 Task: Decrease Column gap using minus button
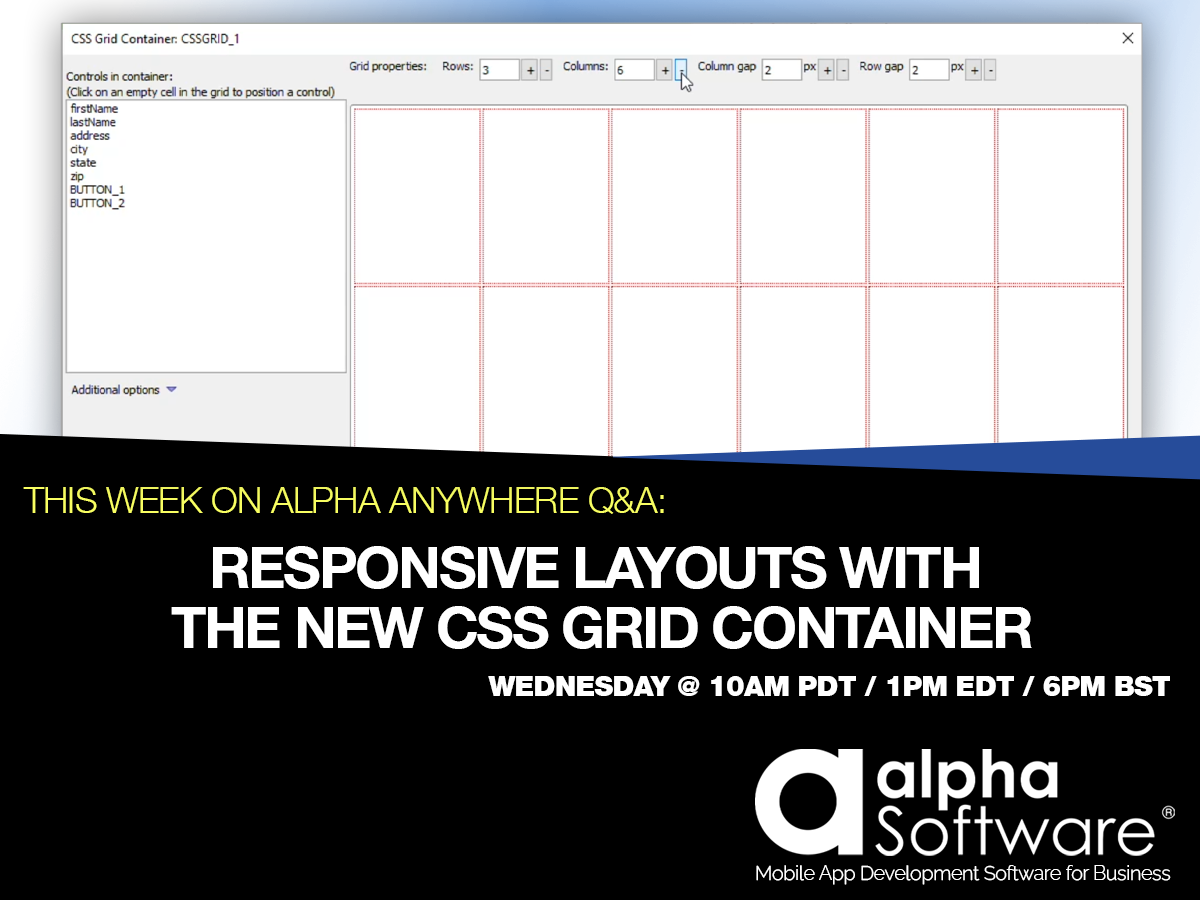843,70
